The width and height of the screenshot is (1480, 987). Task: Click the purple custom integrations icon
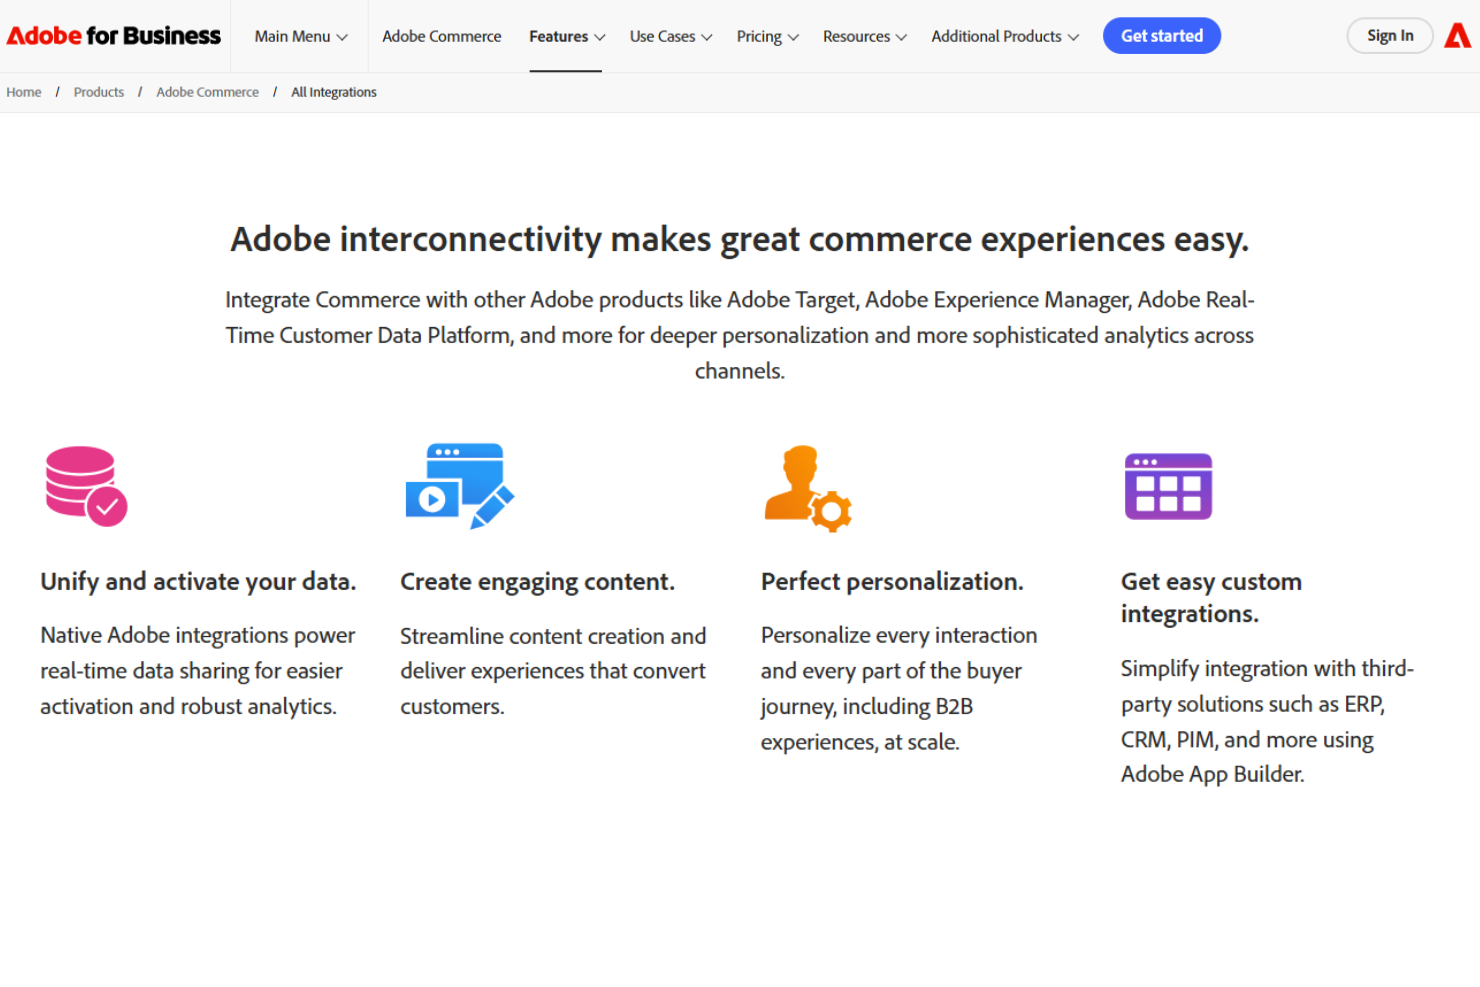[1168, 487]
